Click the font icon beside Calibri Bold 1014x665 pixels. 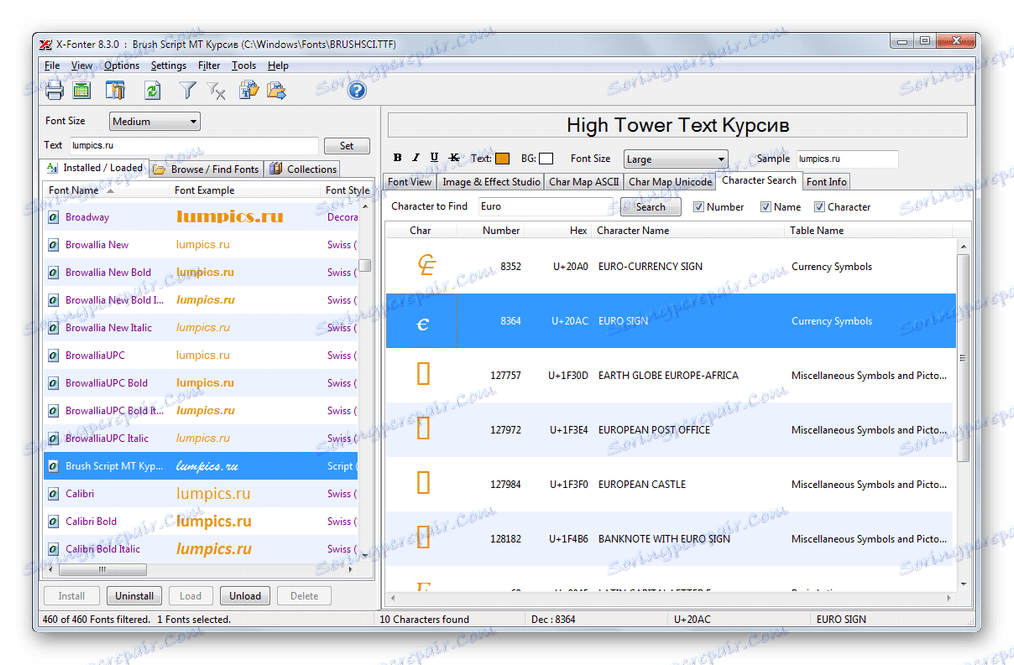54,521
